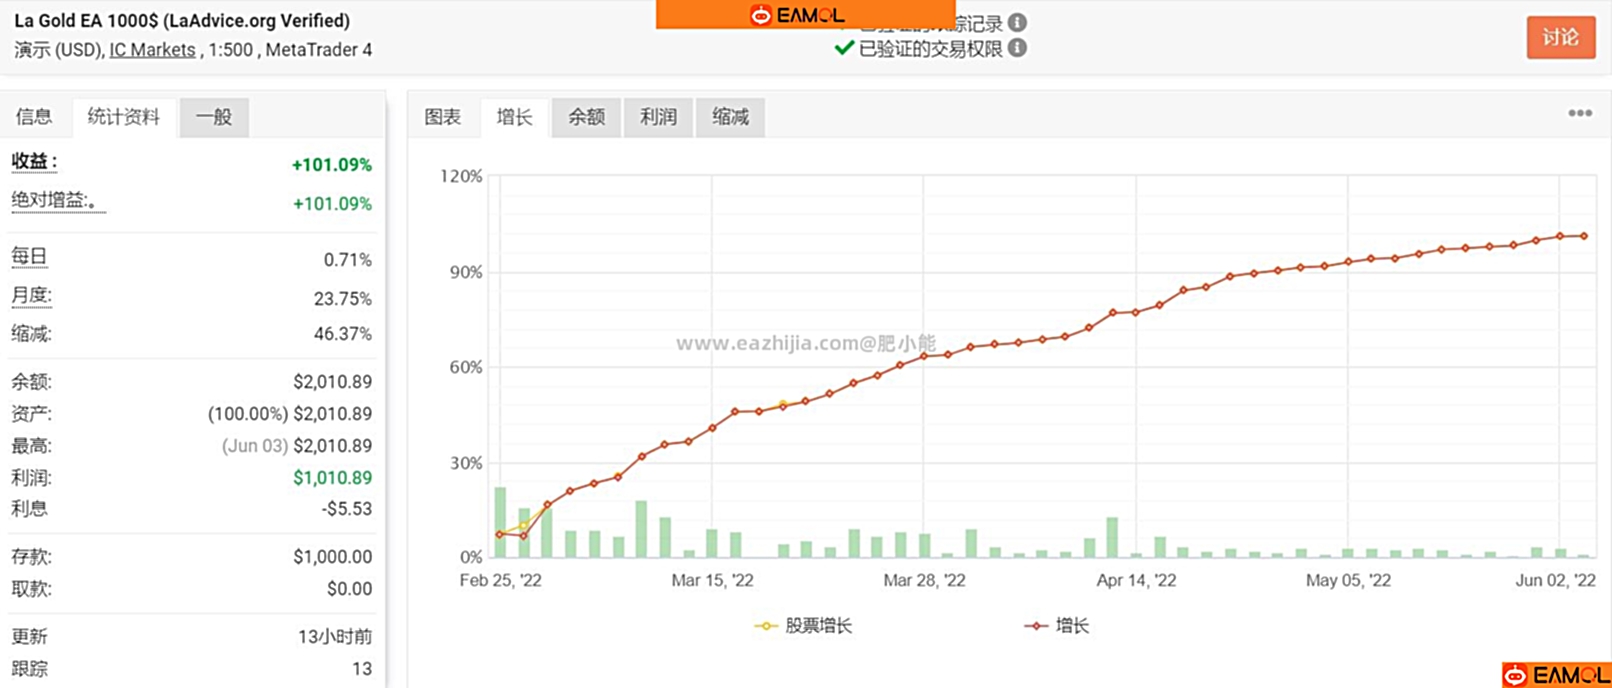This screenshot has width=1612, height=688.
Task: Click the info icon beside verified trading privileges
Action: coord(1017,48)
